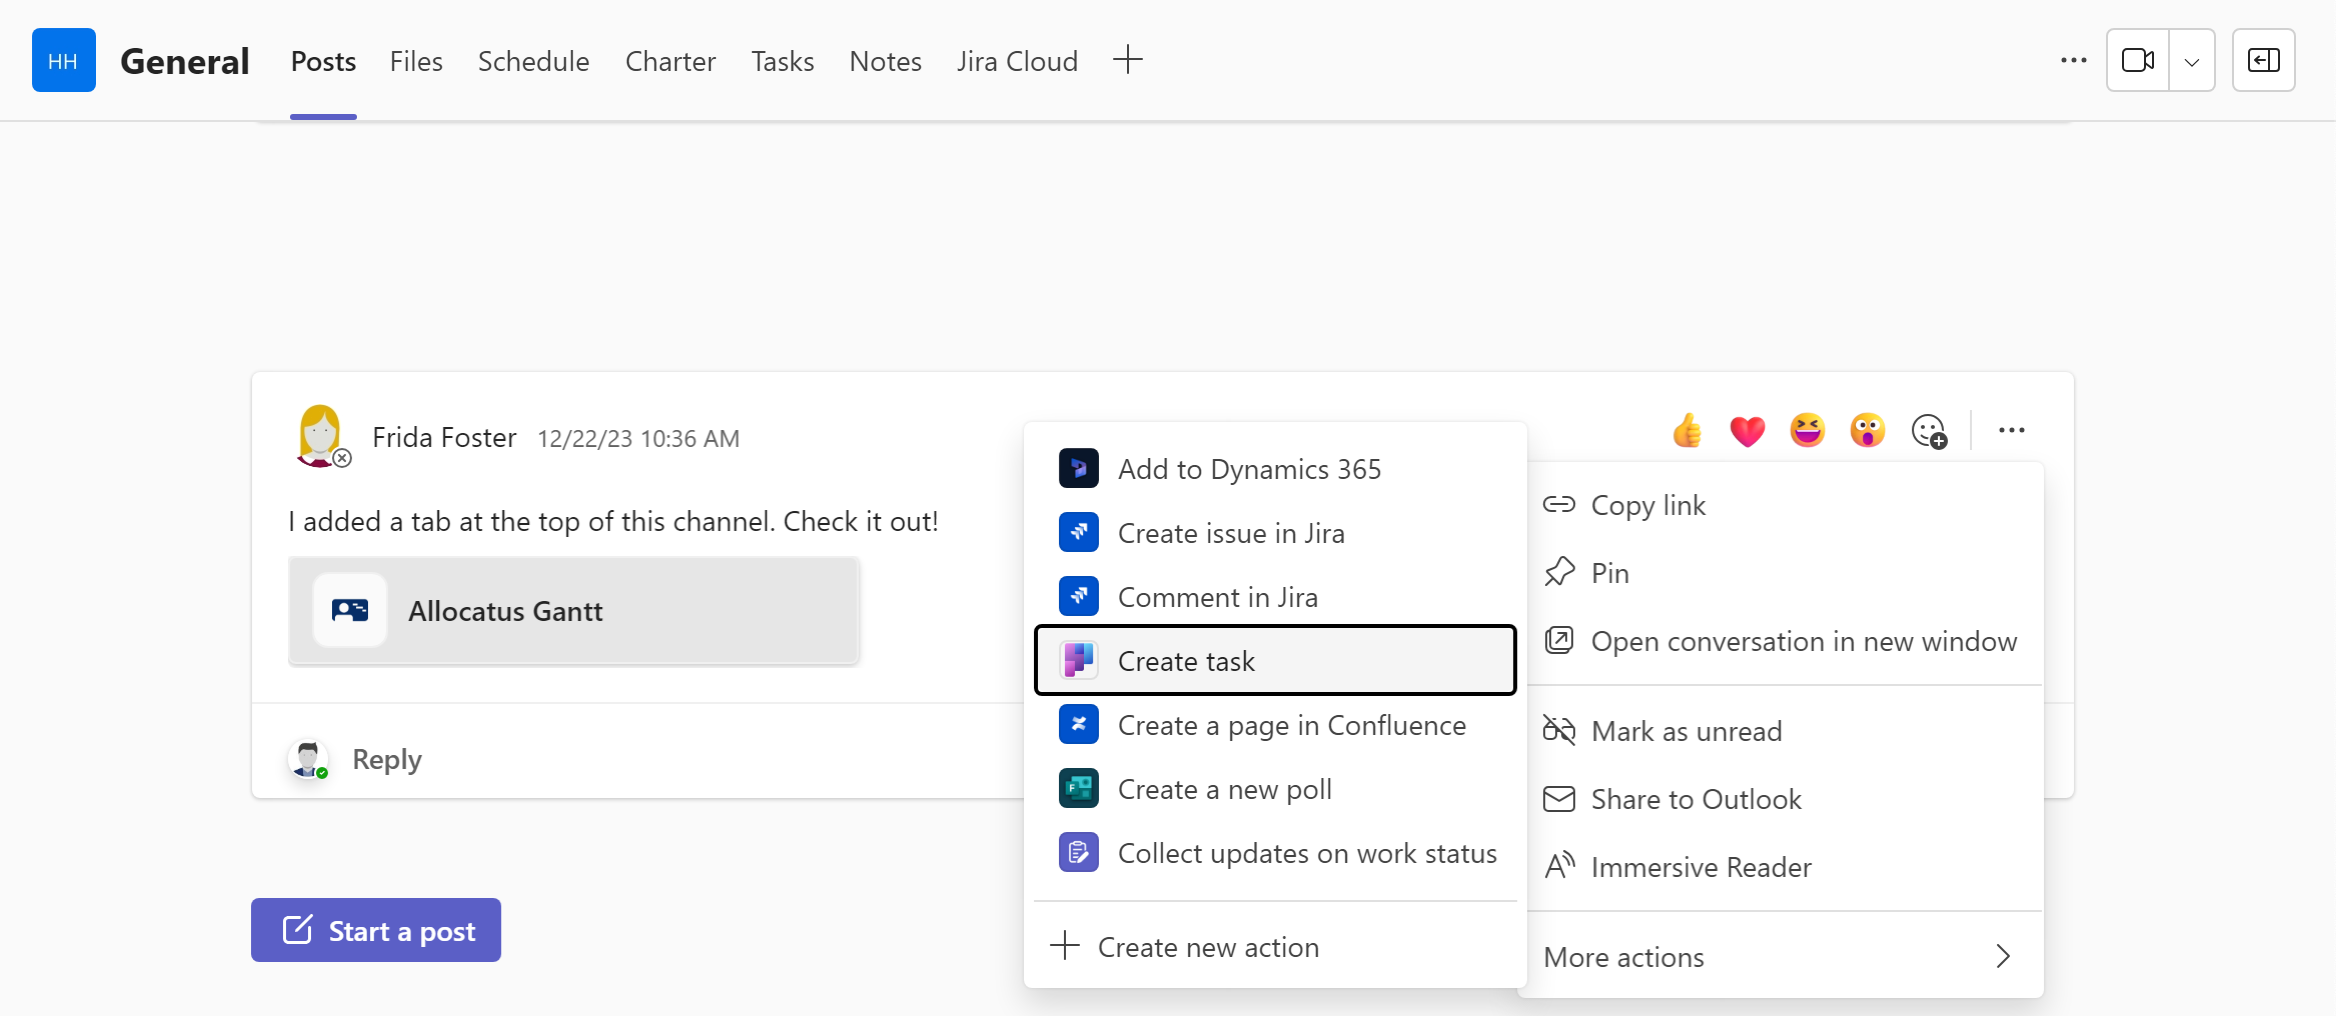
Task: Switch to the Files tab
Action: click(x=416, y=61)
